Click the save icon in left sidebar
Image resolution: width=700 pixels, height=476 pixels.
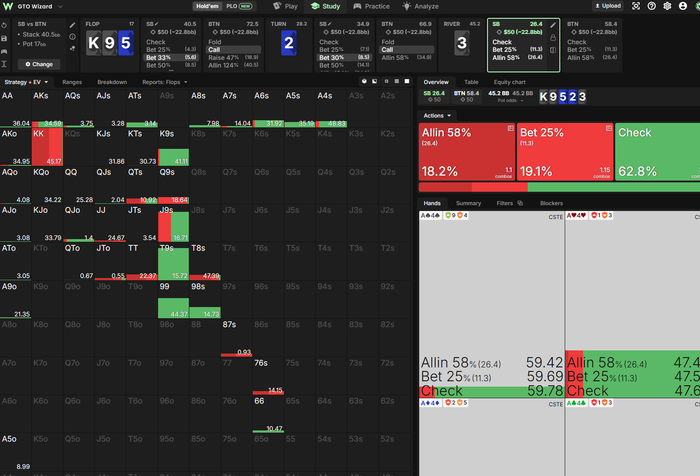[x=4, y=38]
